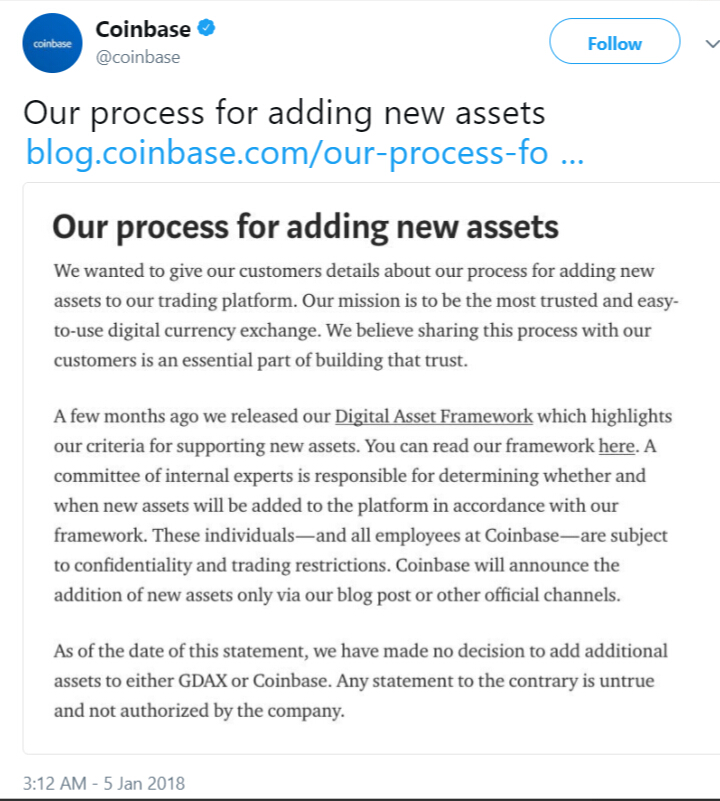
Task: Open the Digital Asset Framework hyperlink
Action: pyautogui.click(x=434, y=416)
